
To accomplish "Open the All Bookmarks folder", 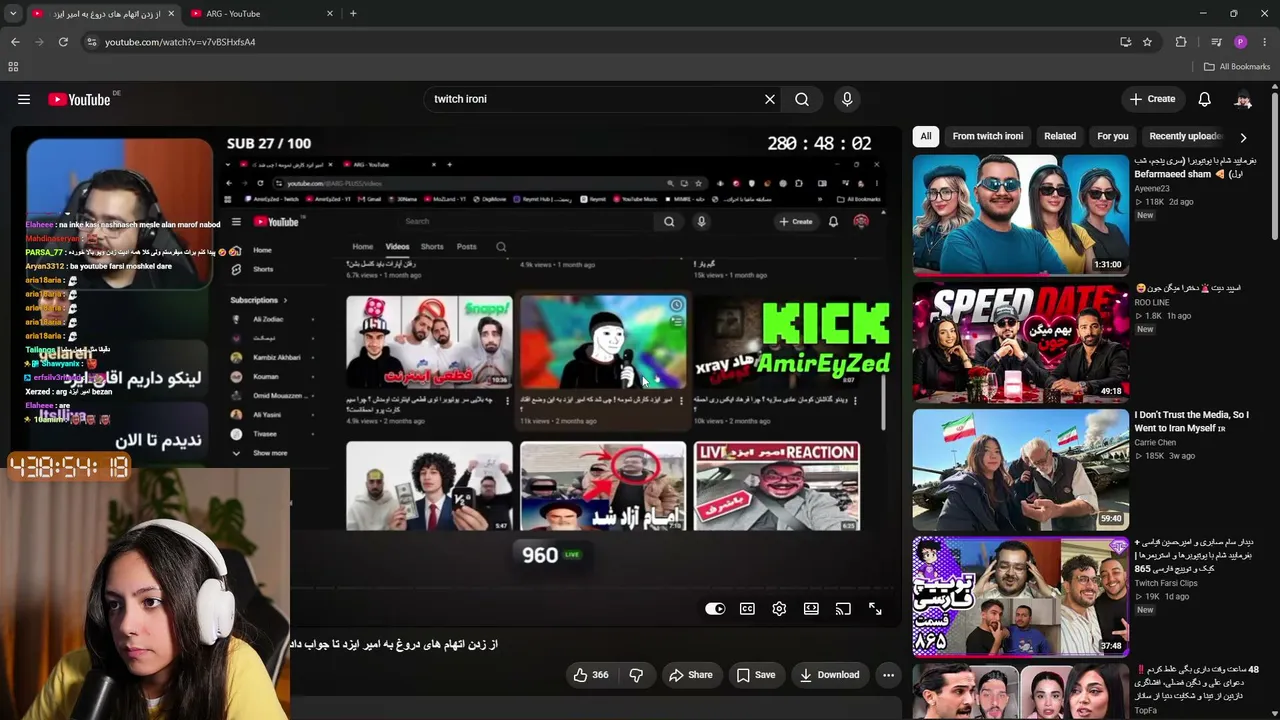I will click(x=1237, y=67).
